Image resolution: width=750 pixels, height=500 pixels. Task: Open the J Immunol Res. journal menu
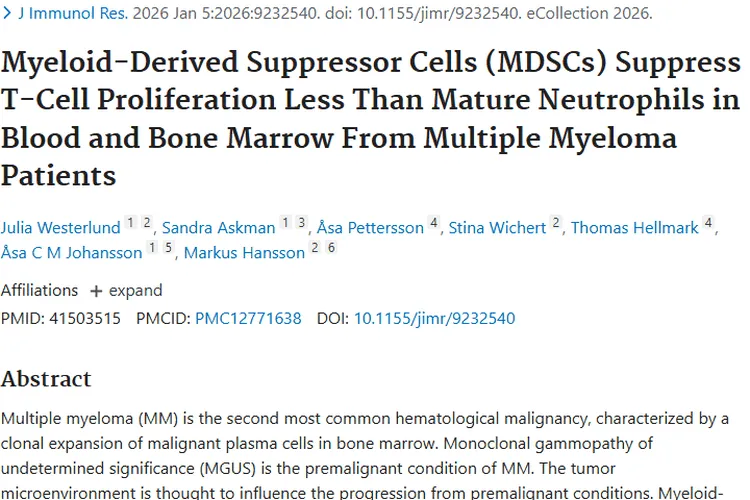(x=60, y=14)
